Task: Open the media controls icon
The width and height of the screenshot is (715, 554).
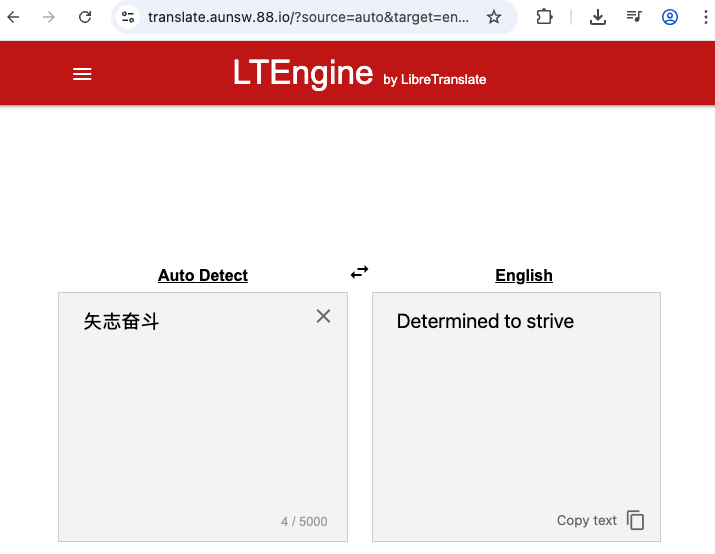Action: 634,17
